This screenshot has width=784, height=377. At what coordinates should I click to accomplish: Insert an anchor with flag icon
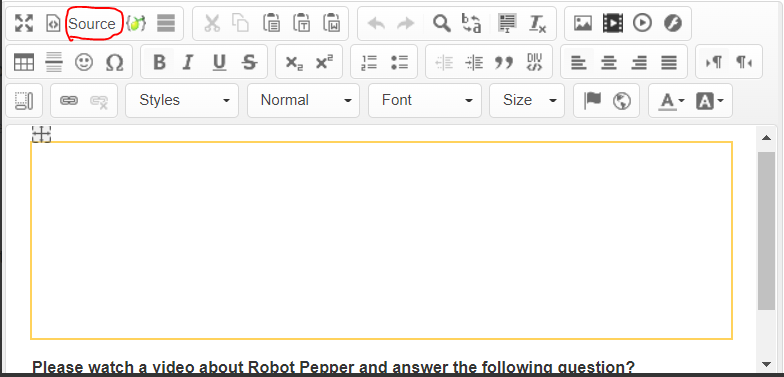click(x=592, y=101)
